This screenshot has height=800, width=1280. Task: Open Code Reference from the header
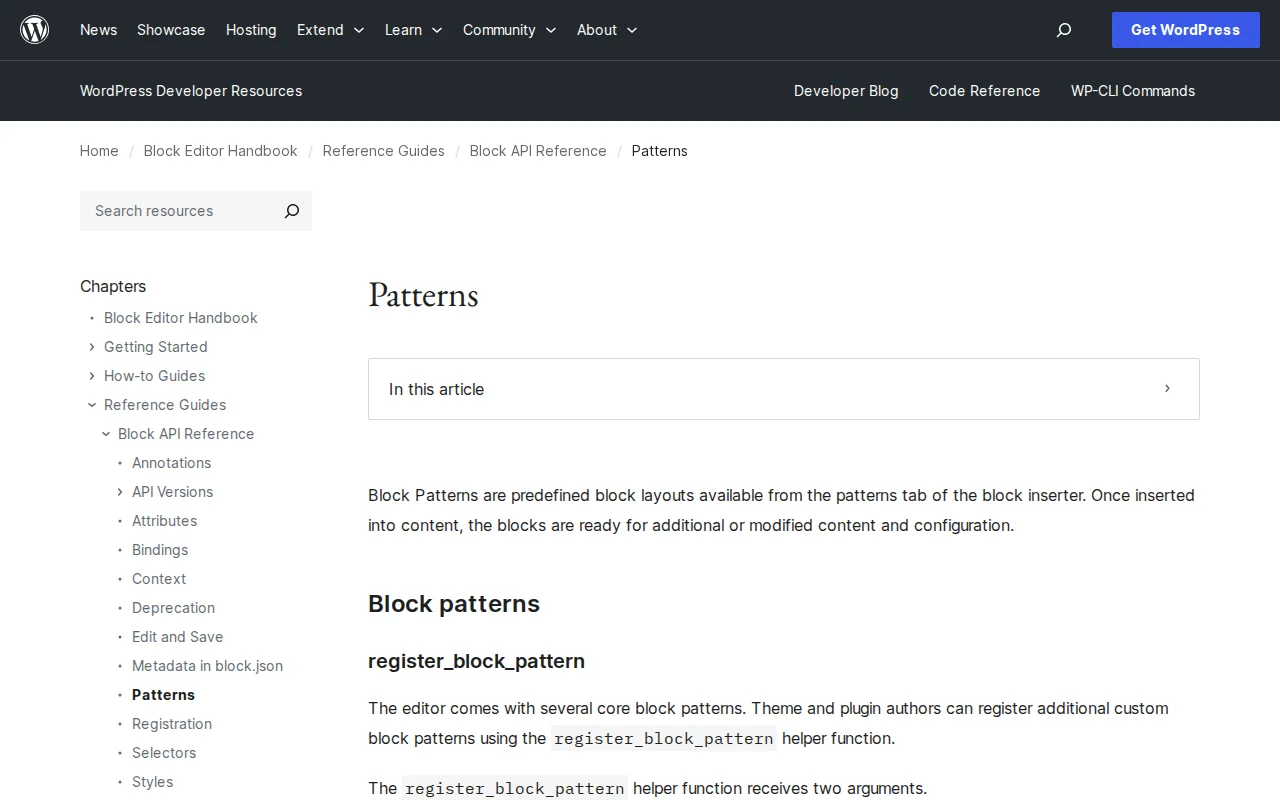(x=984, y=91)
